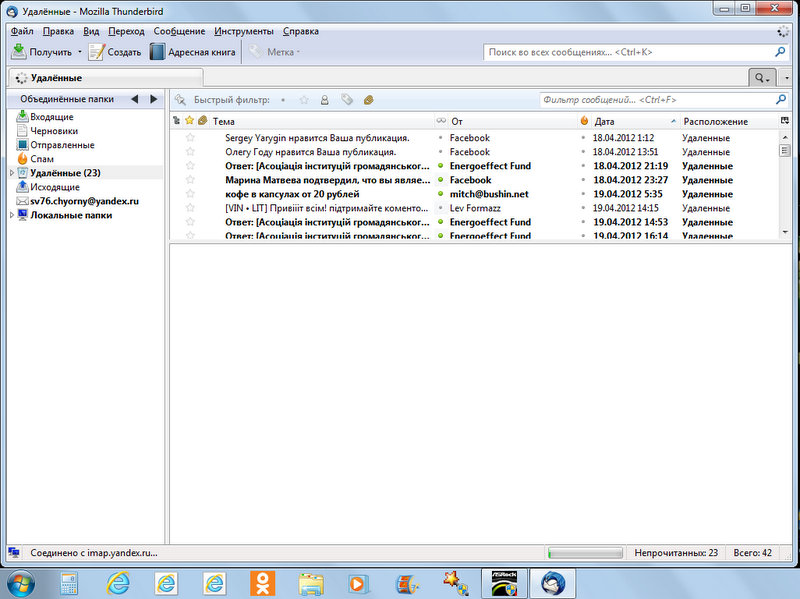The image size is (800, 599).
Task: Open the Справка help menu
Action: [301, 31]
